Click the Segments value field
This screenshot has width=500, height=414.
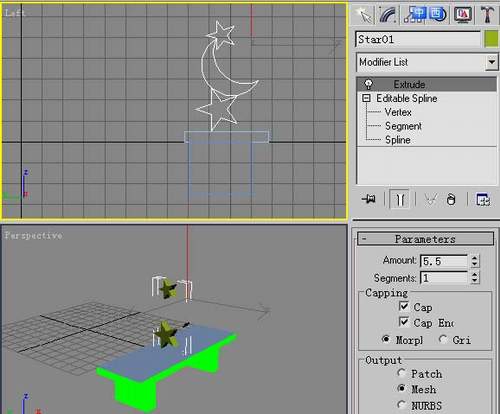(444, 278)
